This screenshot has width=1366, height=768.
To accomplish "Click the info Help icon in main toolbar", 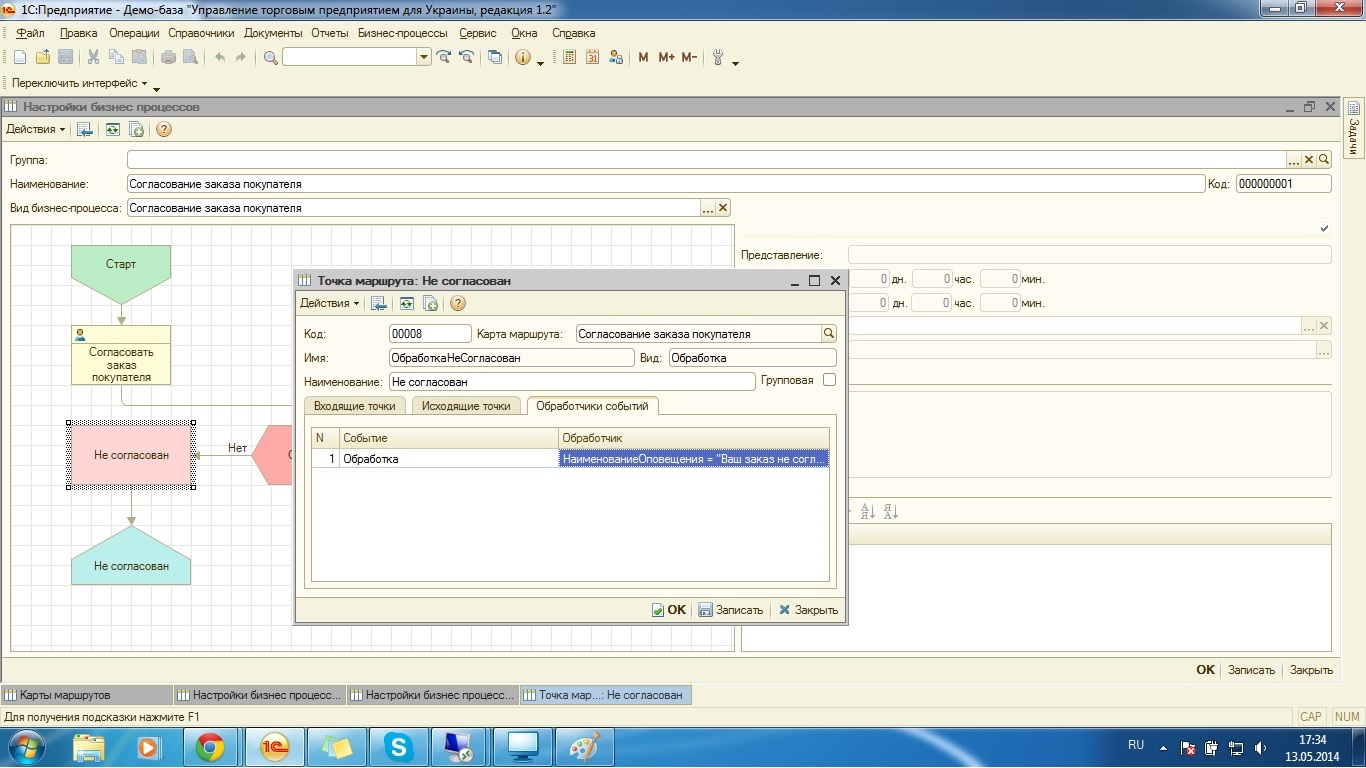I will (x=523, y=57).
